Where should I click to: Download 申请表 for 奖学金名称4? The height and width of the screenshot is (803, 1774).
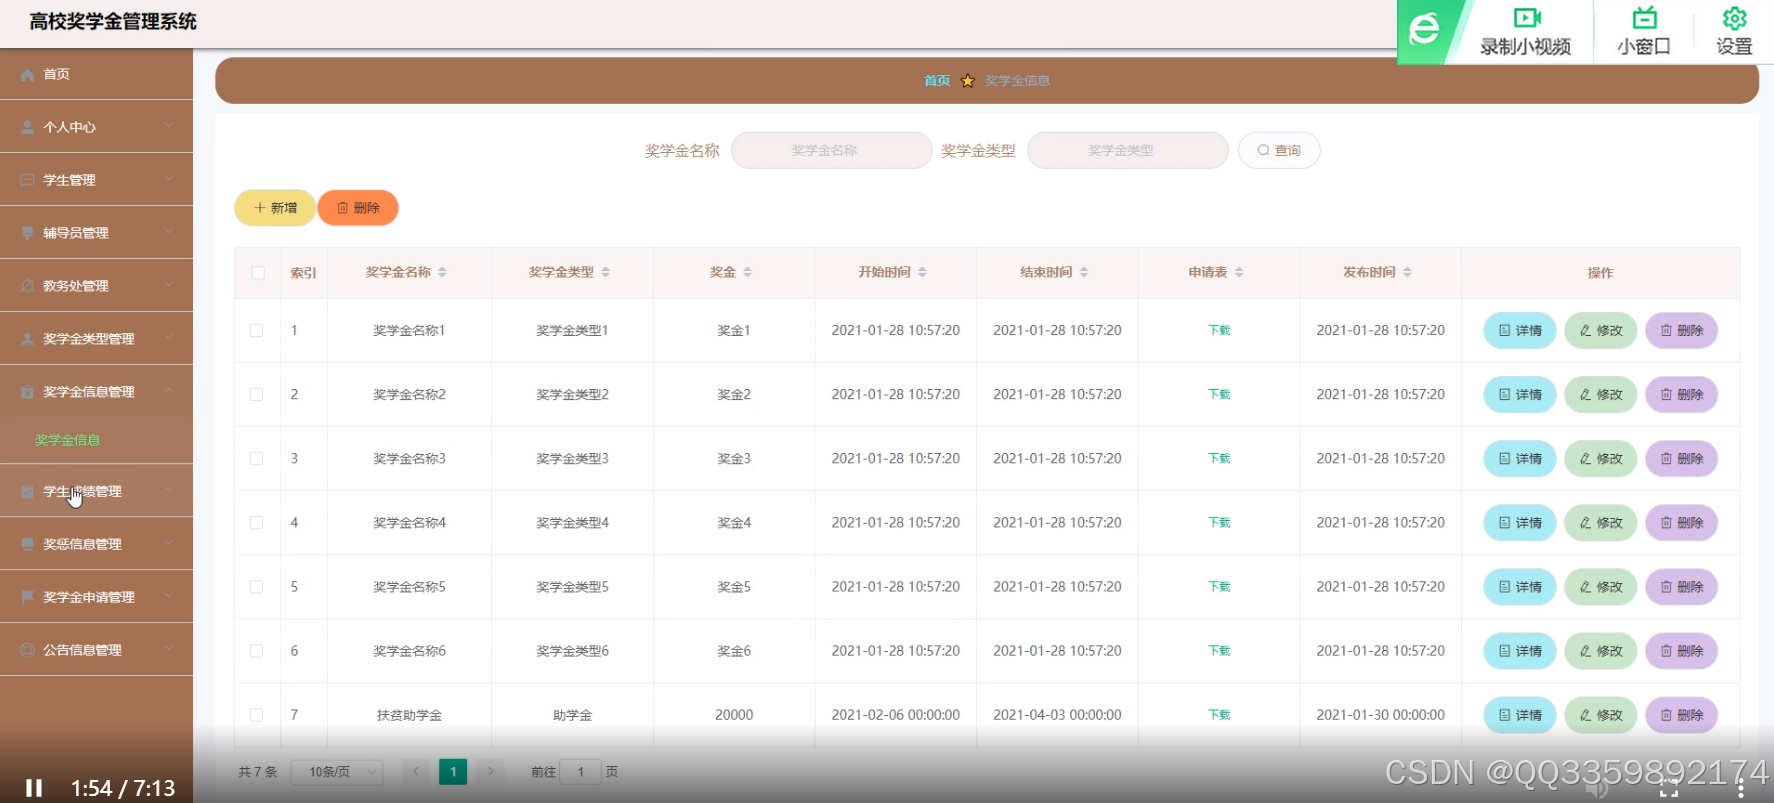point(1219,523)
